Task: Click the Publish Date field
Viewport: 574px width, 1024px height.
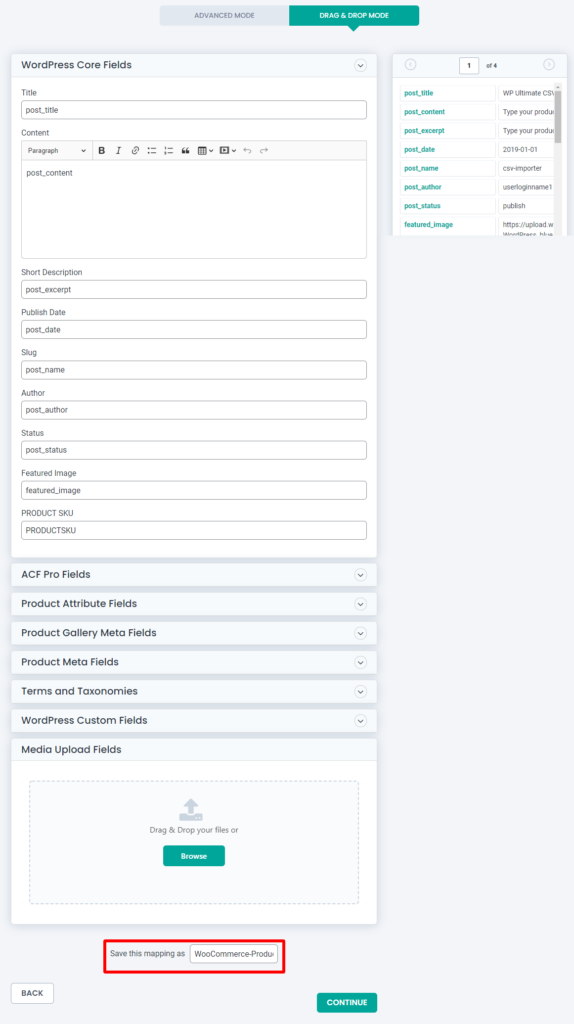Action: point(194,330)
